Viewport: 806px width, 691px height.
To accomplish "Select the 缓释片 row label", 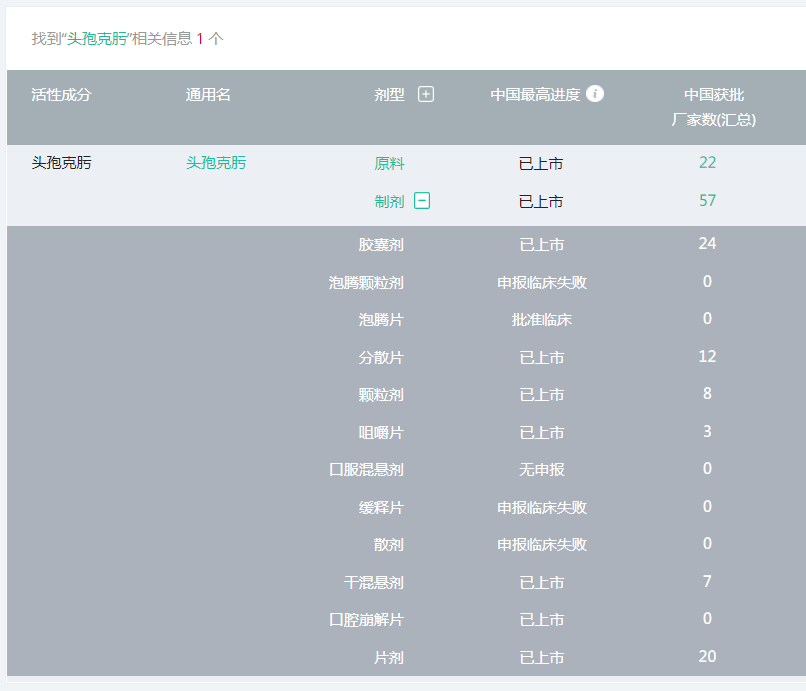I will click(381, 507).
